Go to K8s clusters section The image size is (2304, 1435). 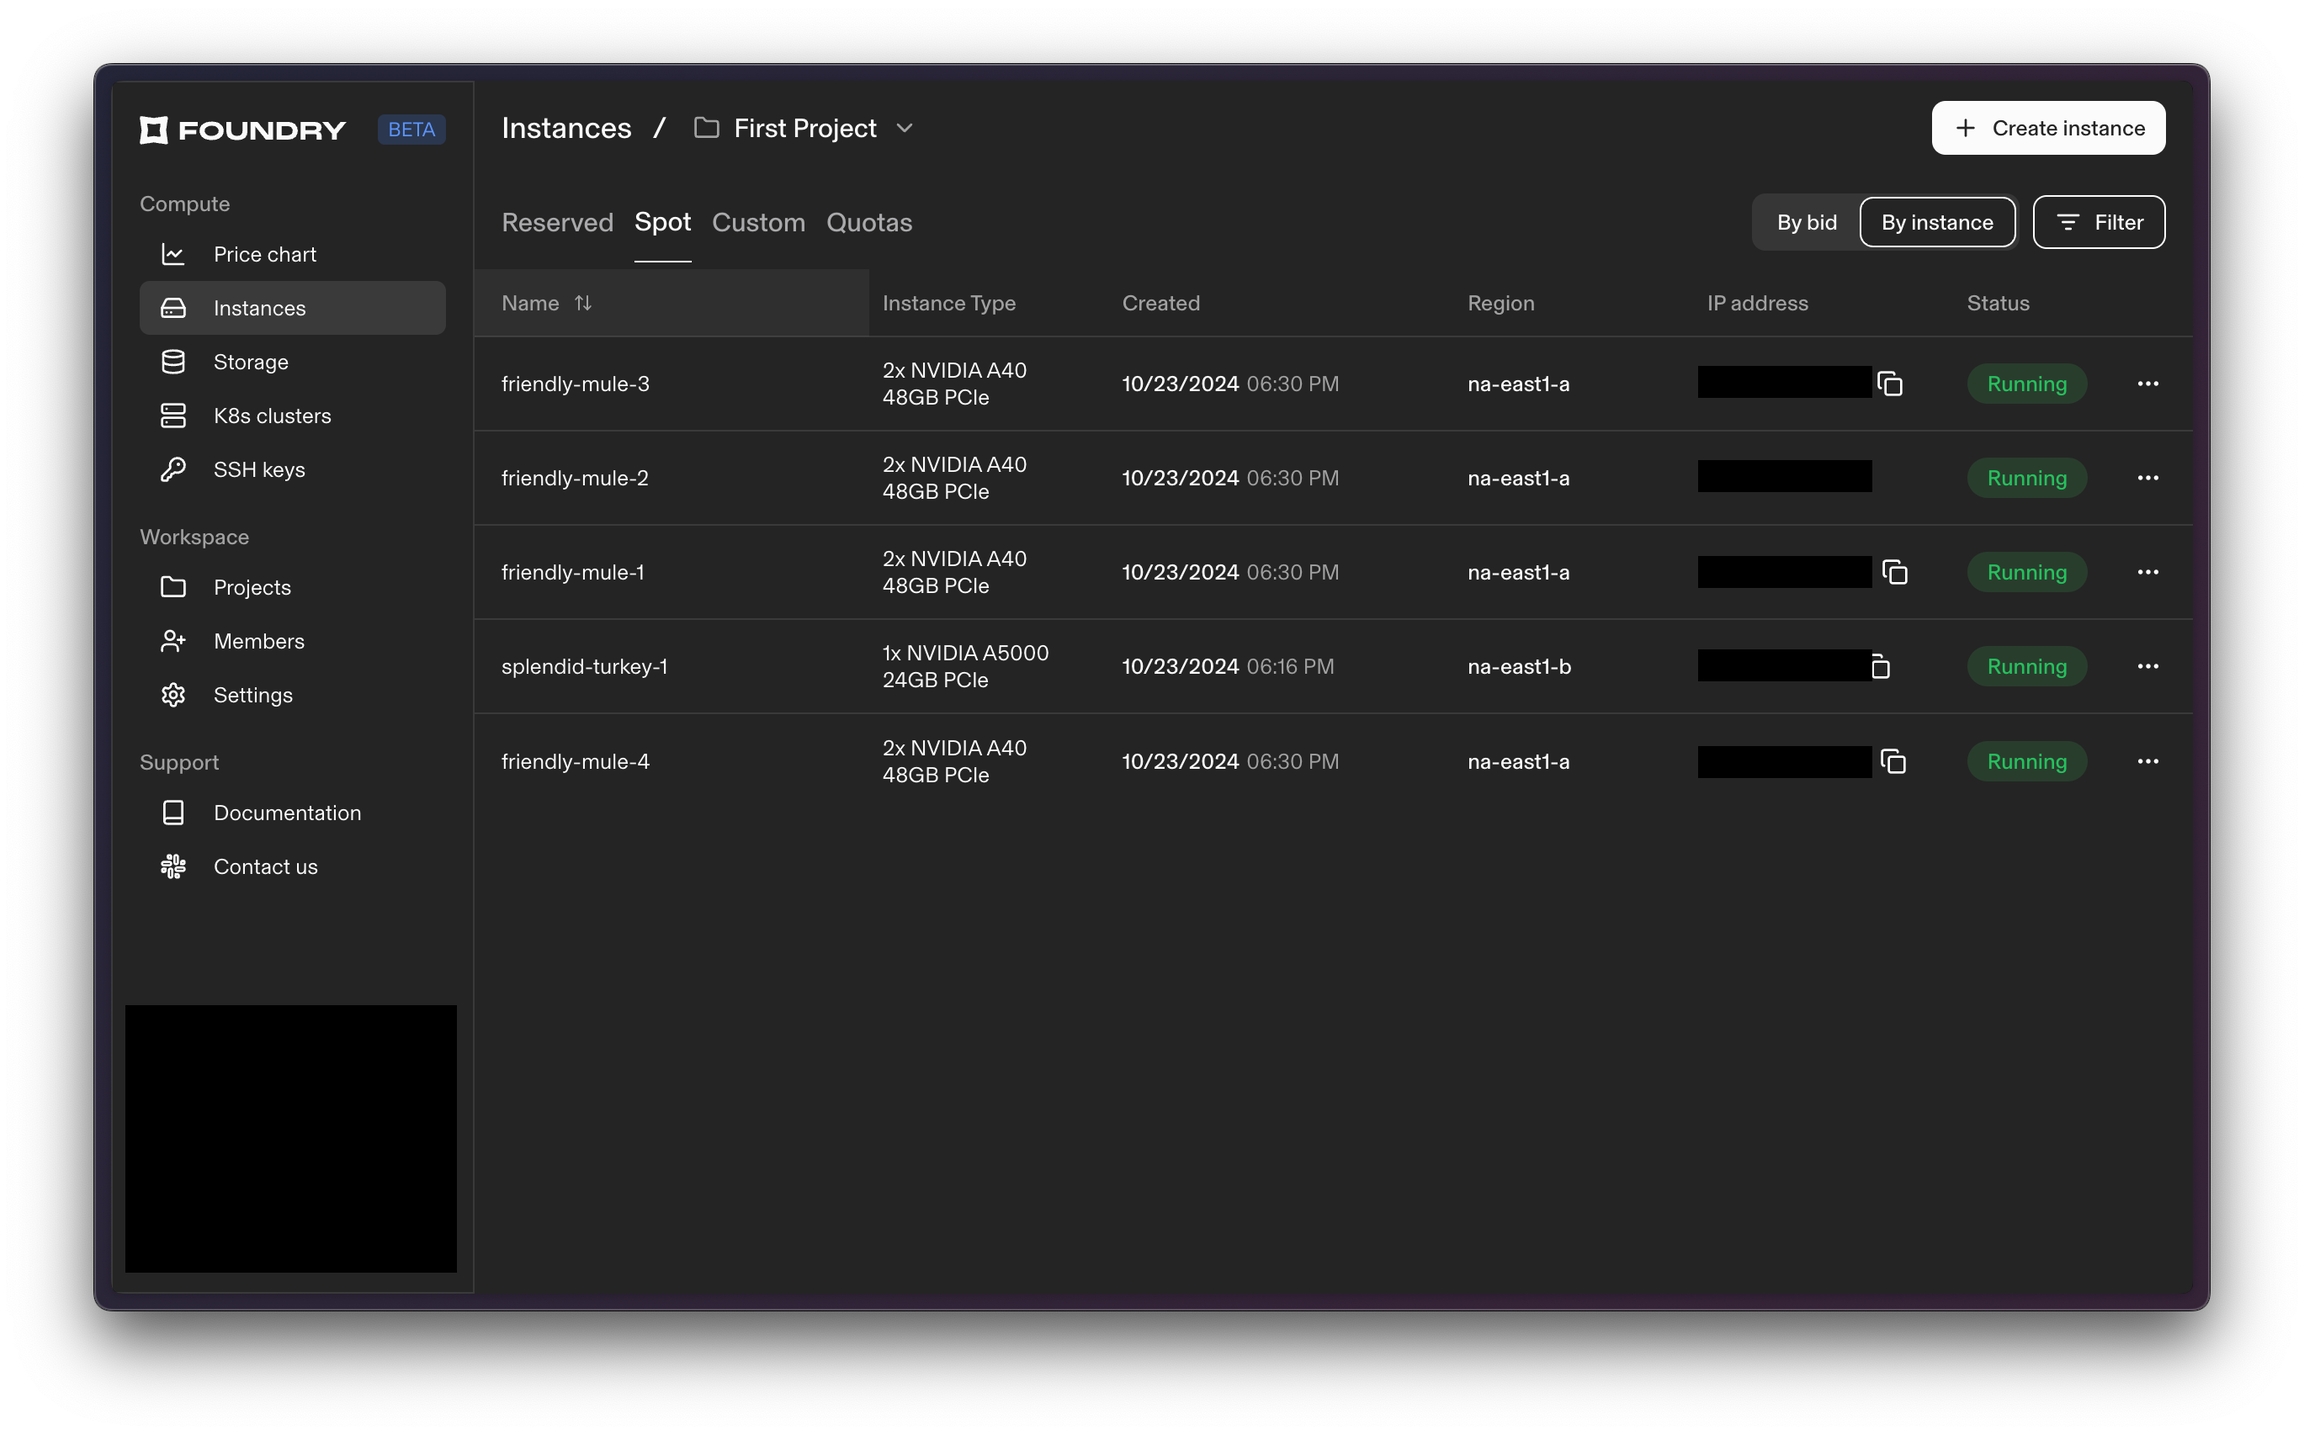click(271, 416)
